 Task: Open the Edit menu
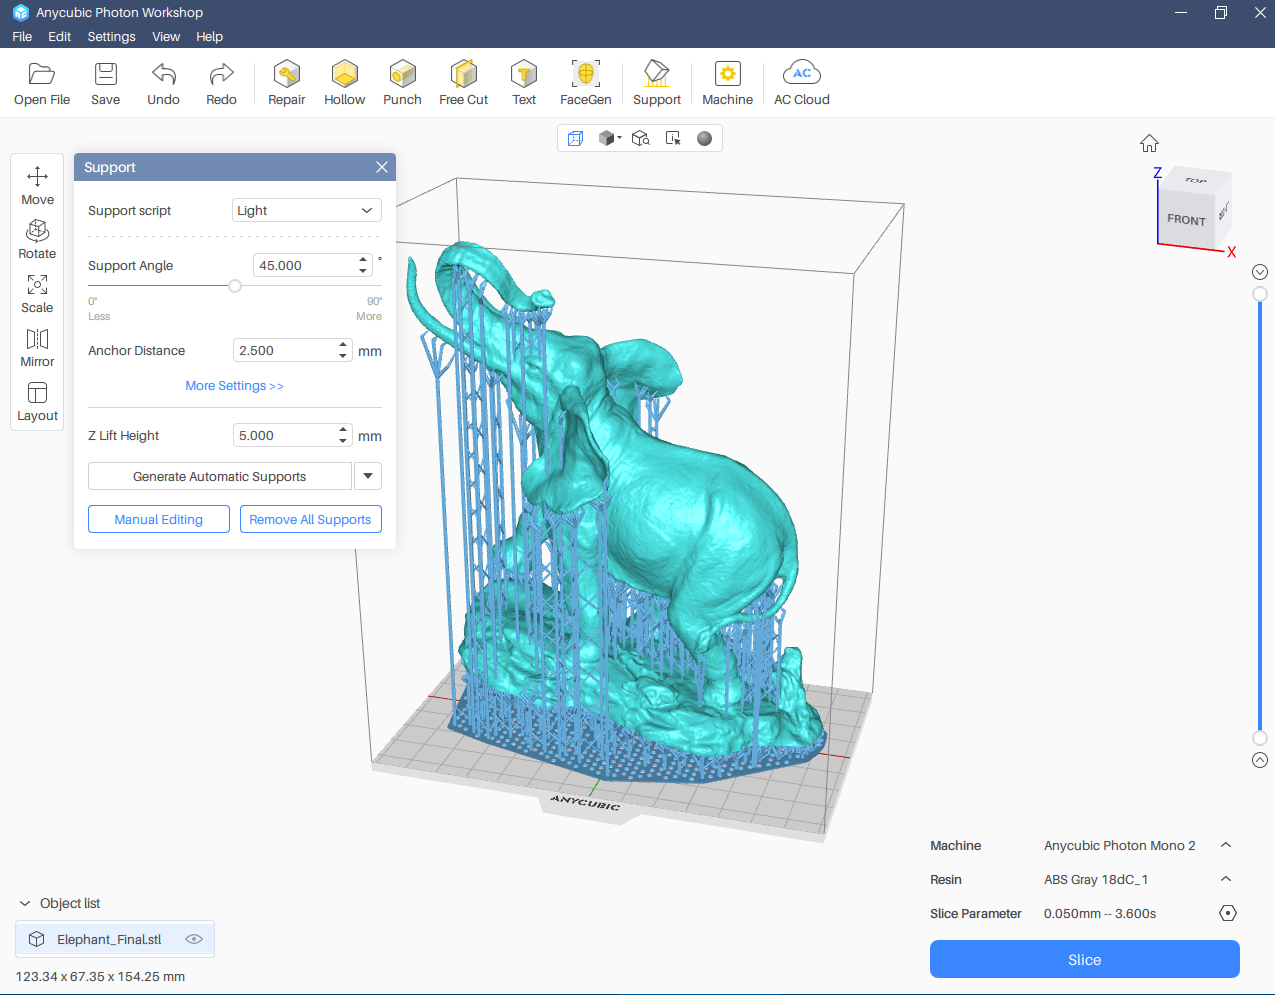60,36
